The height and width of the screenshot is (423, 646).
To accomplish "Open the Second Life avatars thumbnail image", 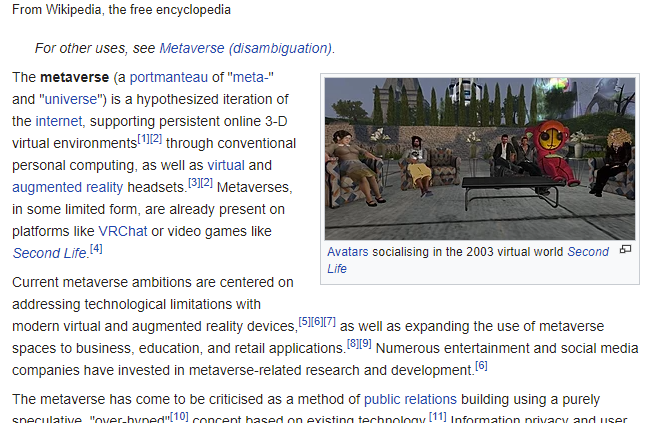I will click(480, 158).
